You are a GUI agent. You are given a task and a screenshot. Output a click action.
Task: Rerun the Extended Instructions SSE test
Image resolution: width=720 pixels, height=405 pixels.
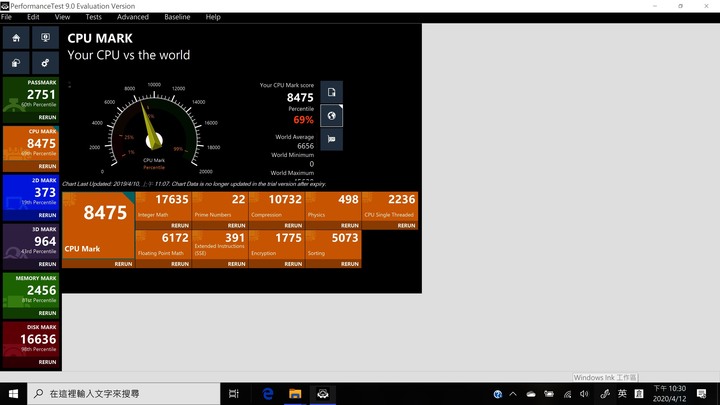tap(236, 264)
